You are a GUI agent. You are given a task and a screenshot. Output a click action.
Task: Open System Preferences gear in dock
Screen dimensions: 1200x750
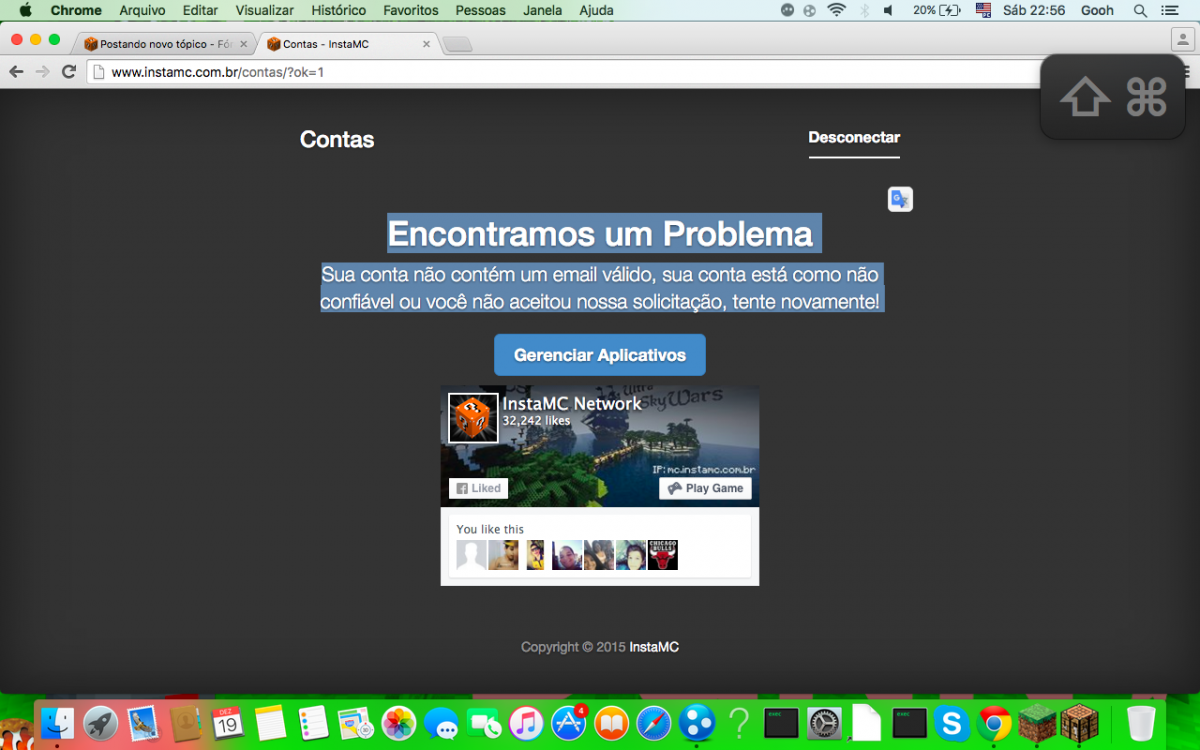825,723
